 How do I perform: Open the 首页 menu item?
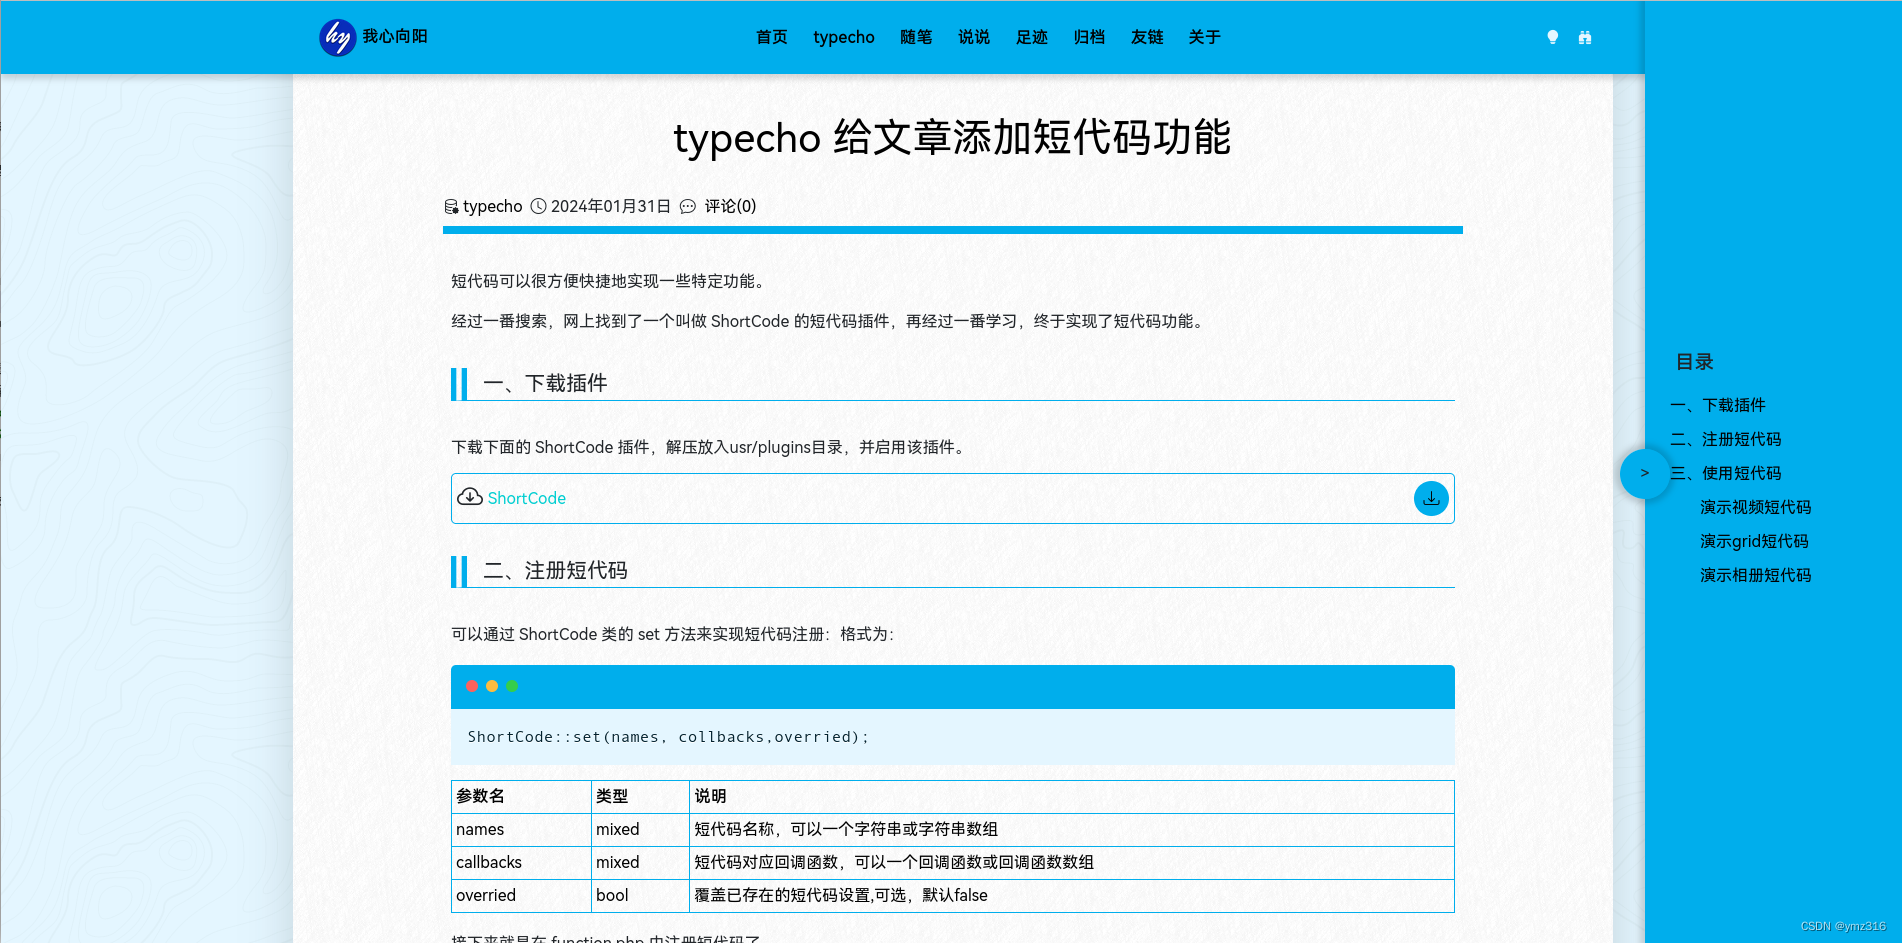tap(771, 37)
